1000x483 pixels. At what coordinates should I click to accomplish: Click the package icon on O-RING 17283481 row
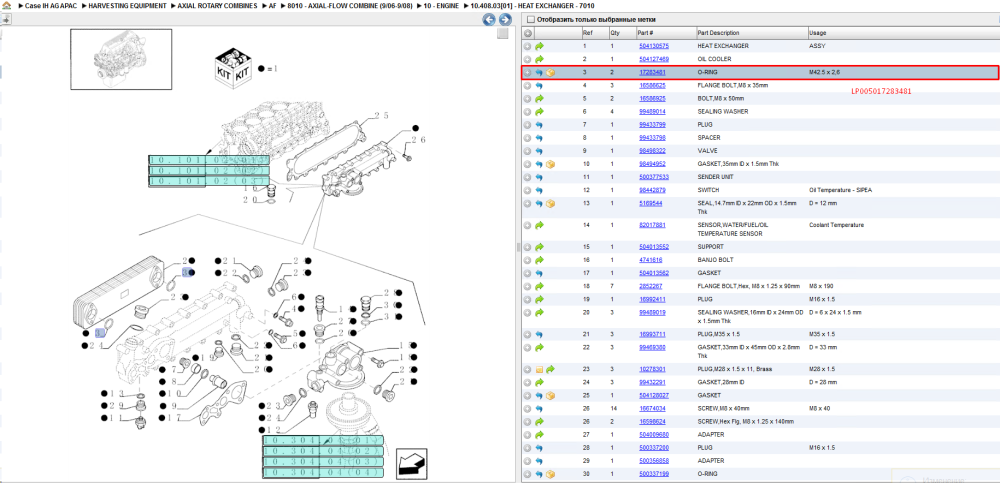tap(550, 73)
